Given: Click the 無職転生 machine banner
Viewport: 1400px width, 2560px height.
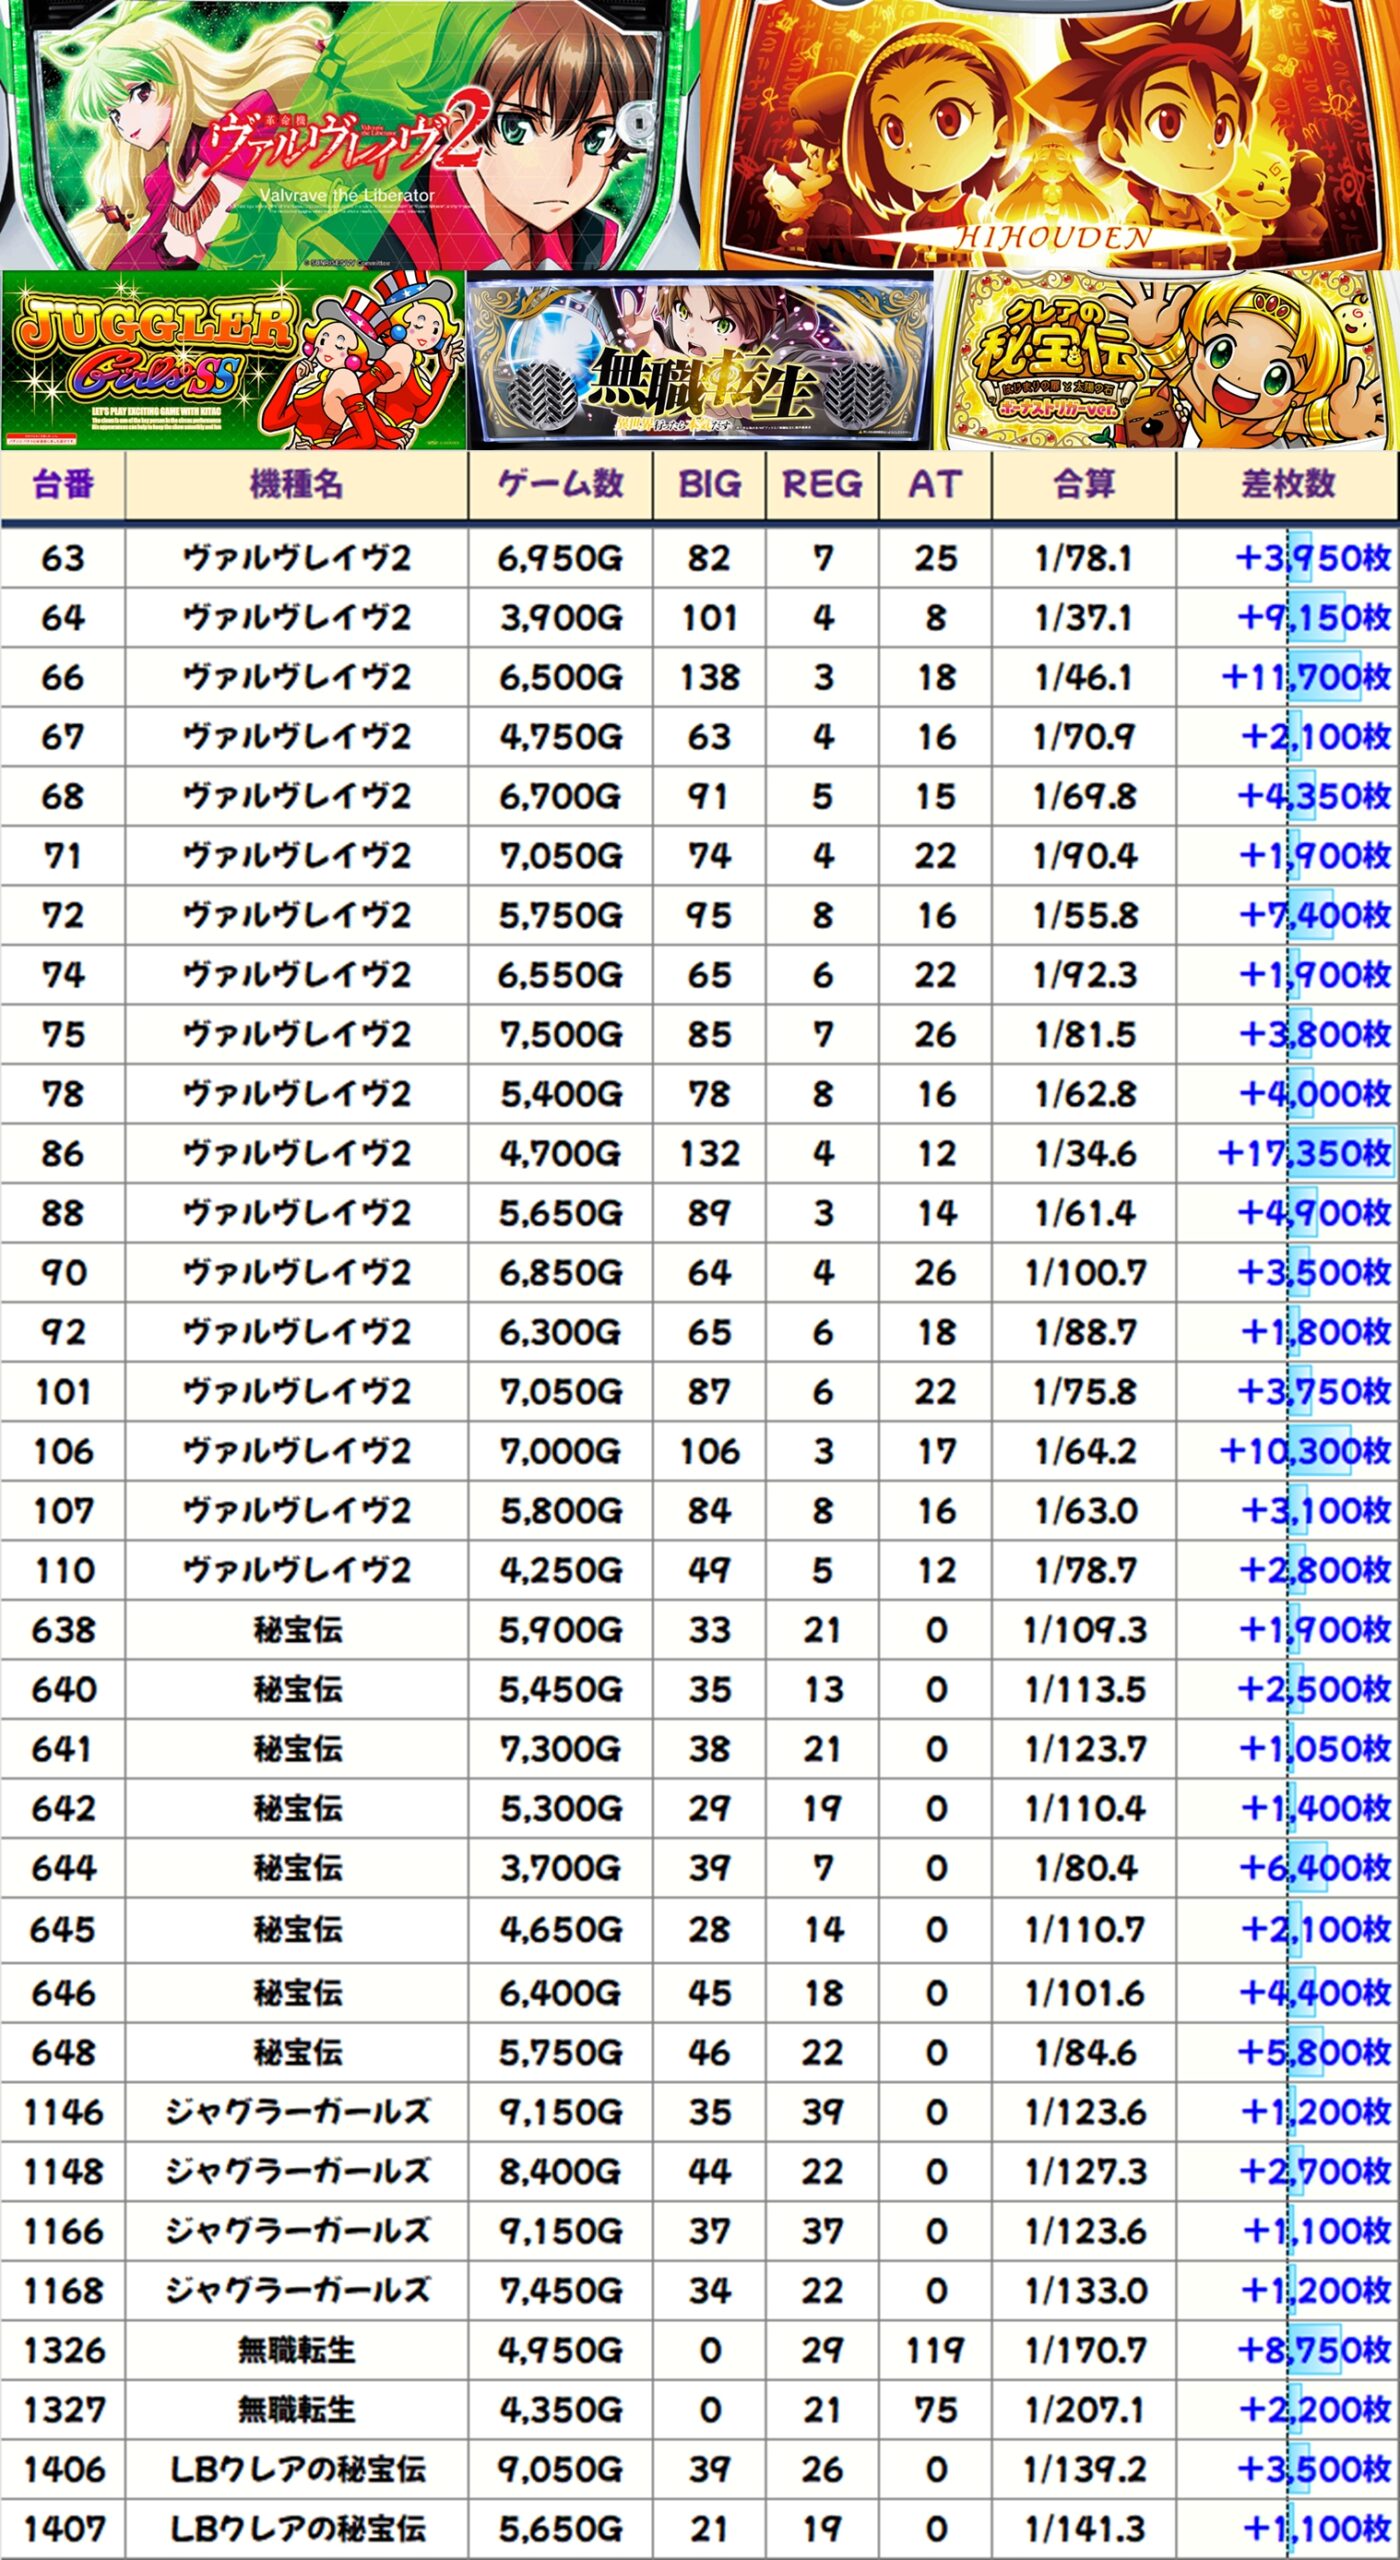Looking at the screenshot, I should click(700, 360).
